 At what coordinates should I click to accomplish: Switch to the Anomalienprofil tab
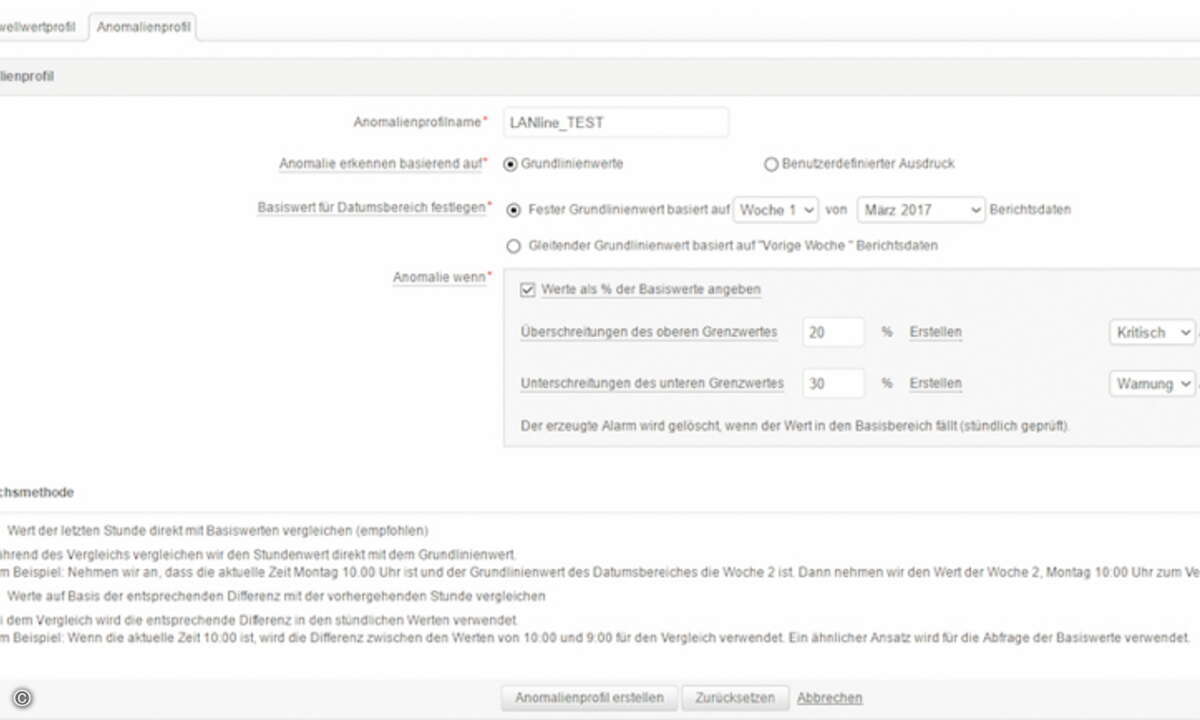coord(144,26)
